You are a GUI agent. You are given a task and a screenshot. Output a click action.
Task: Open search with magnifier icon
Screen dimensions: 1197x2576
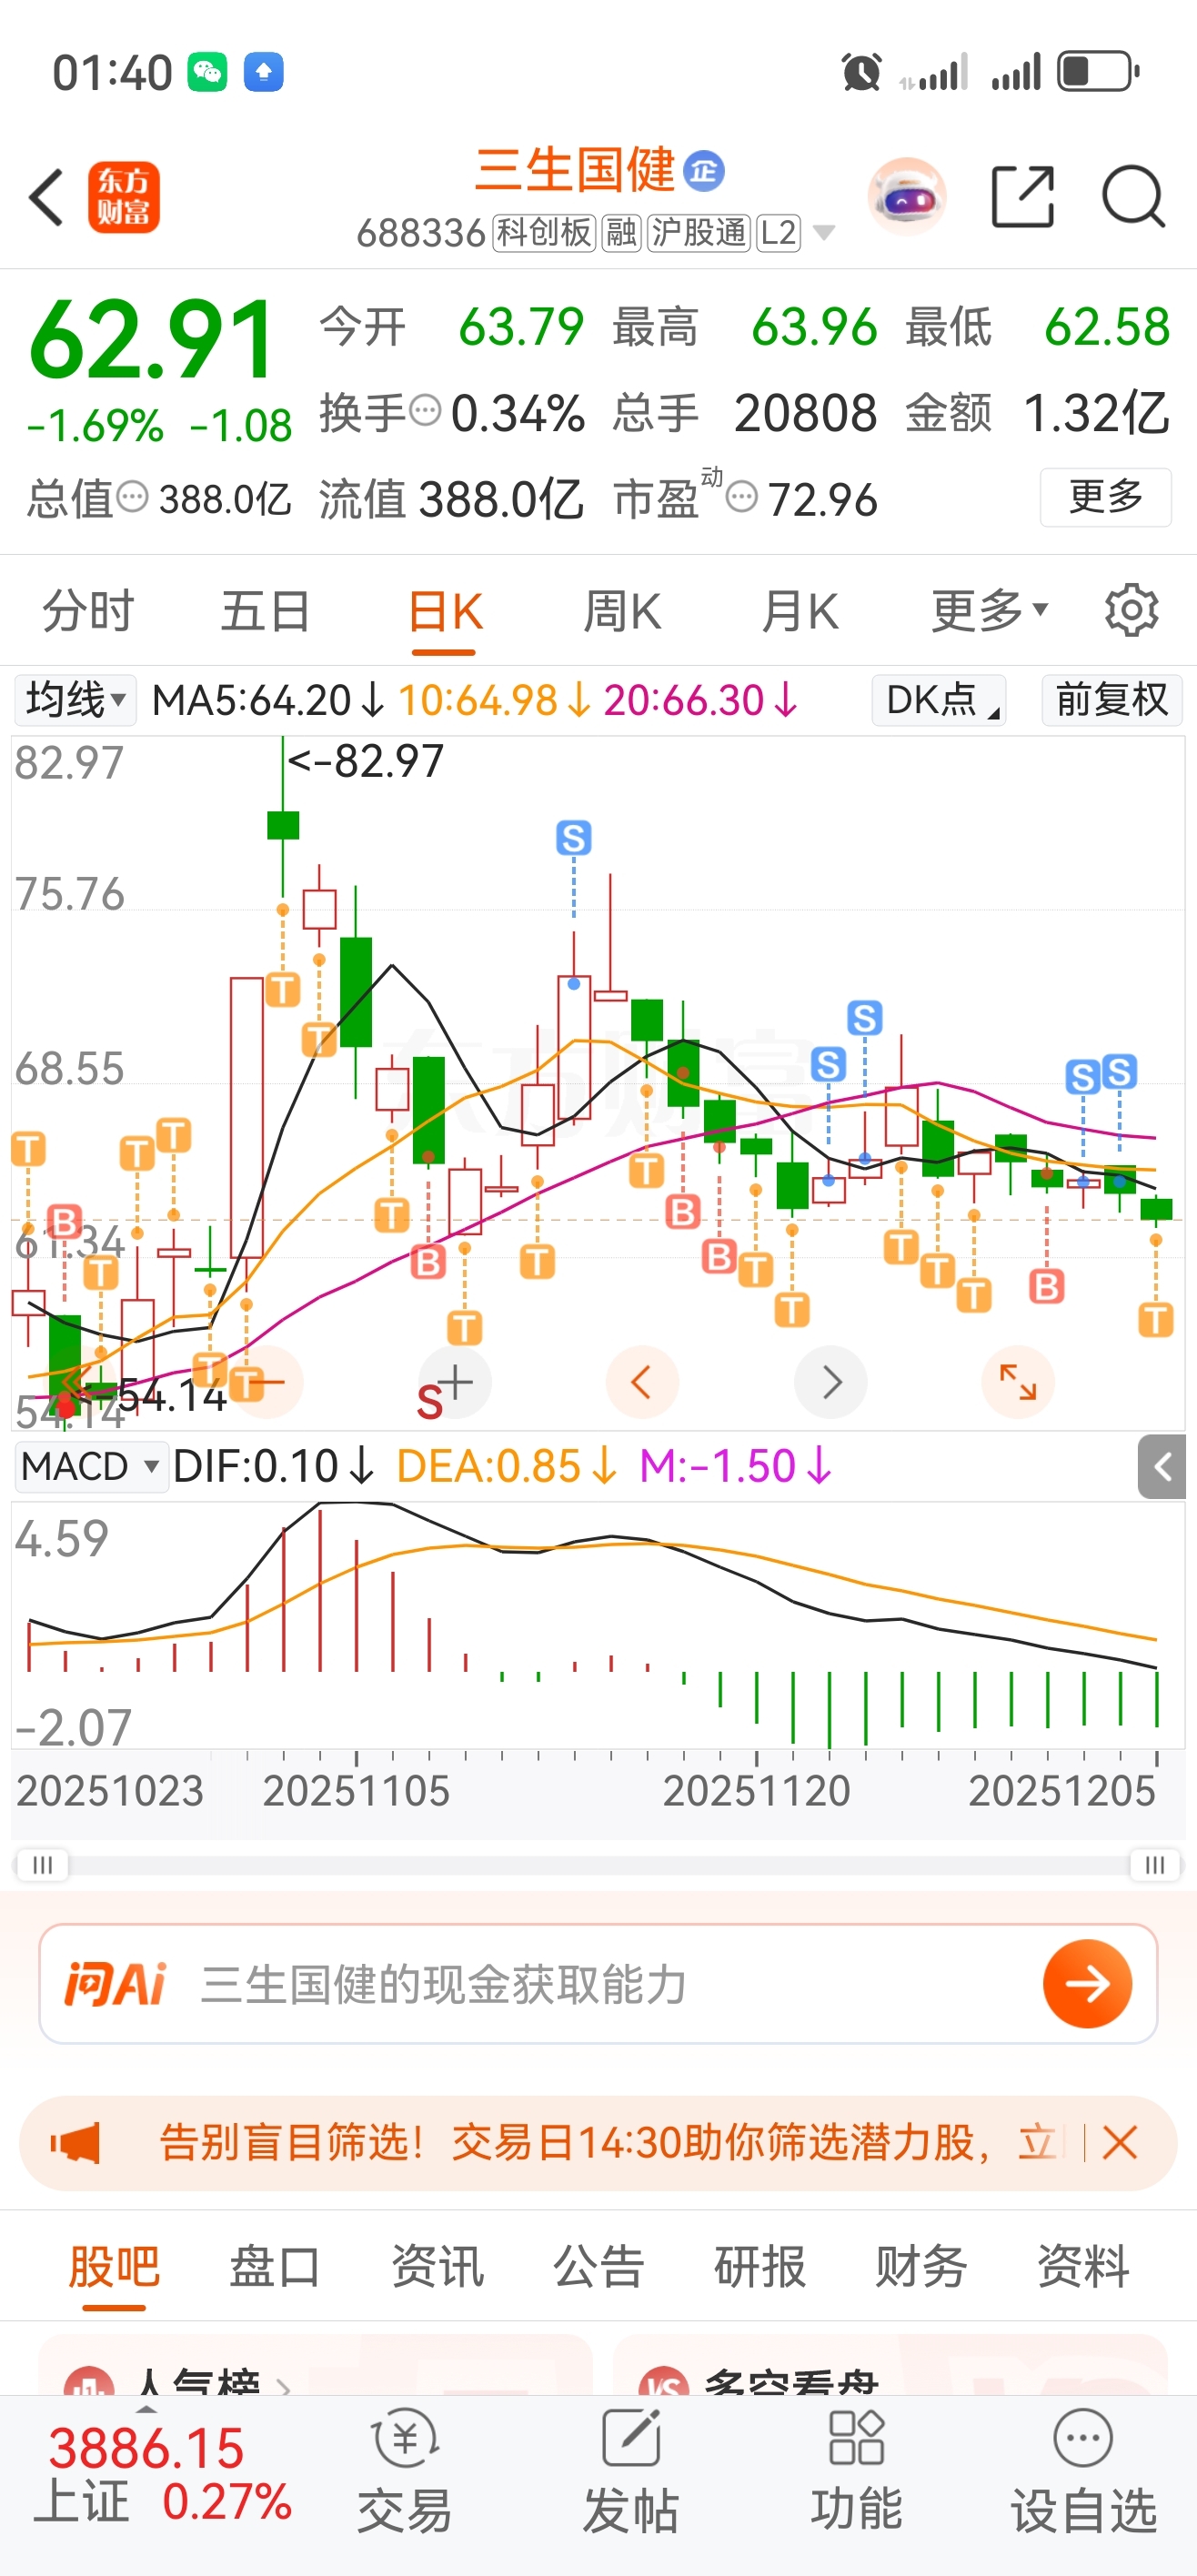point(1133,197)
